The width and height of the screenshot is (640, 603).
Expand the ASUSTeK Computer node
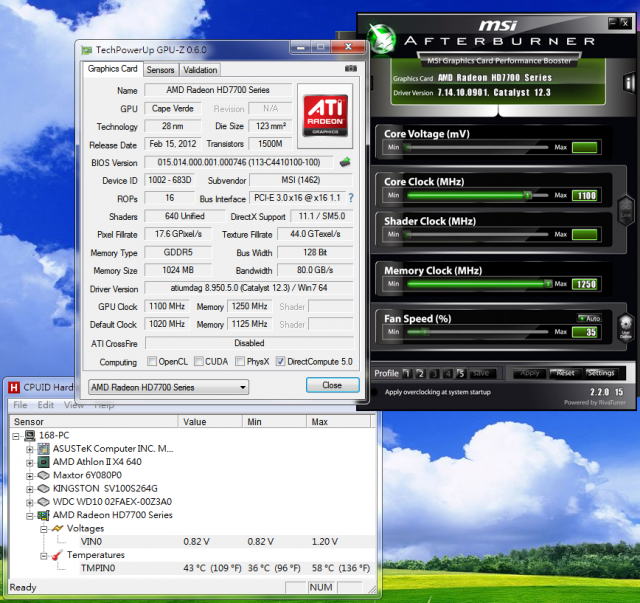[x=29, y=449]
